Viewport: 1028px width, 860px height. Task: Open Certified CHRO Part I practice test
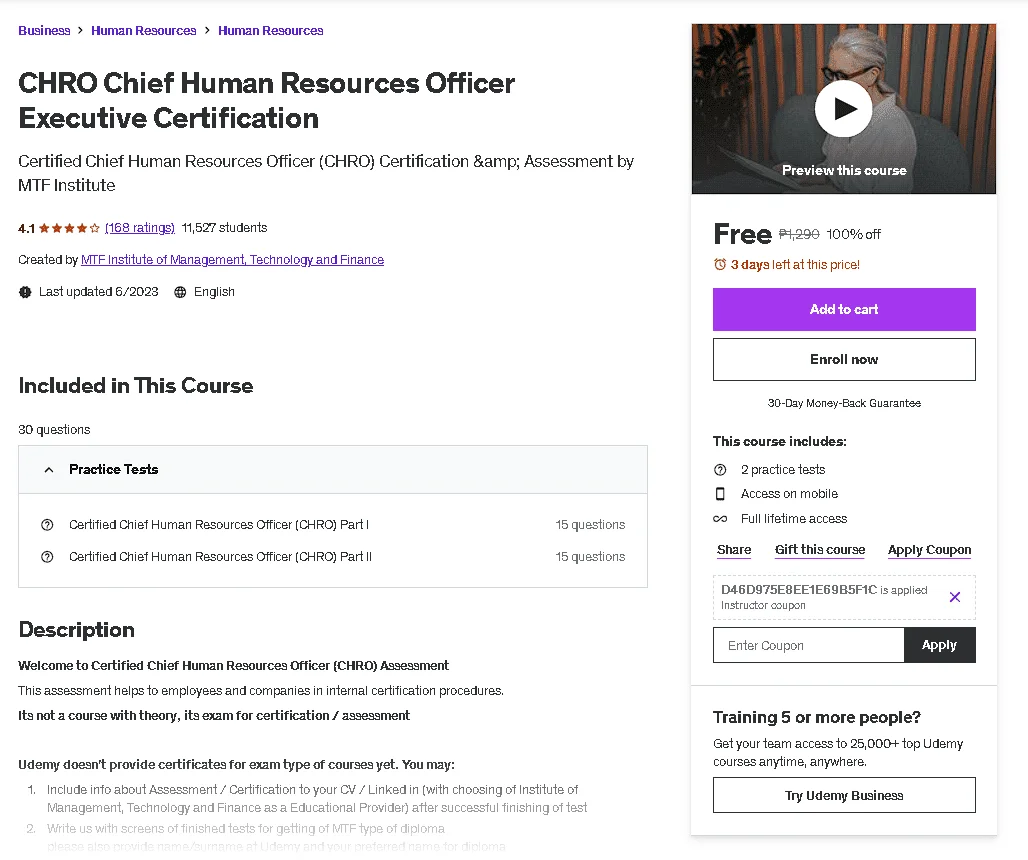219,524
